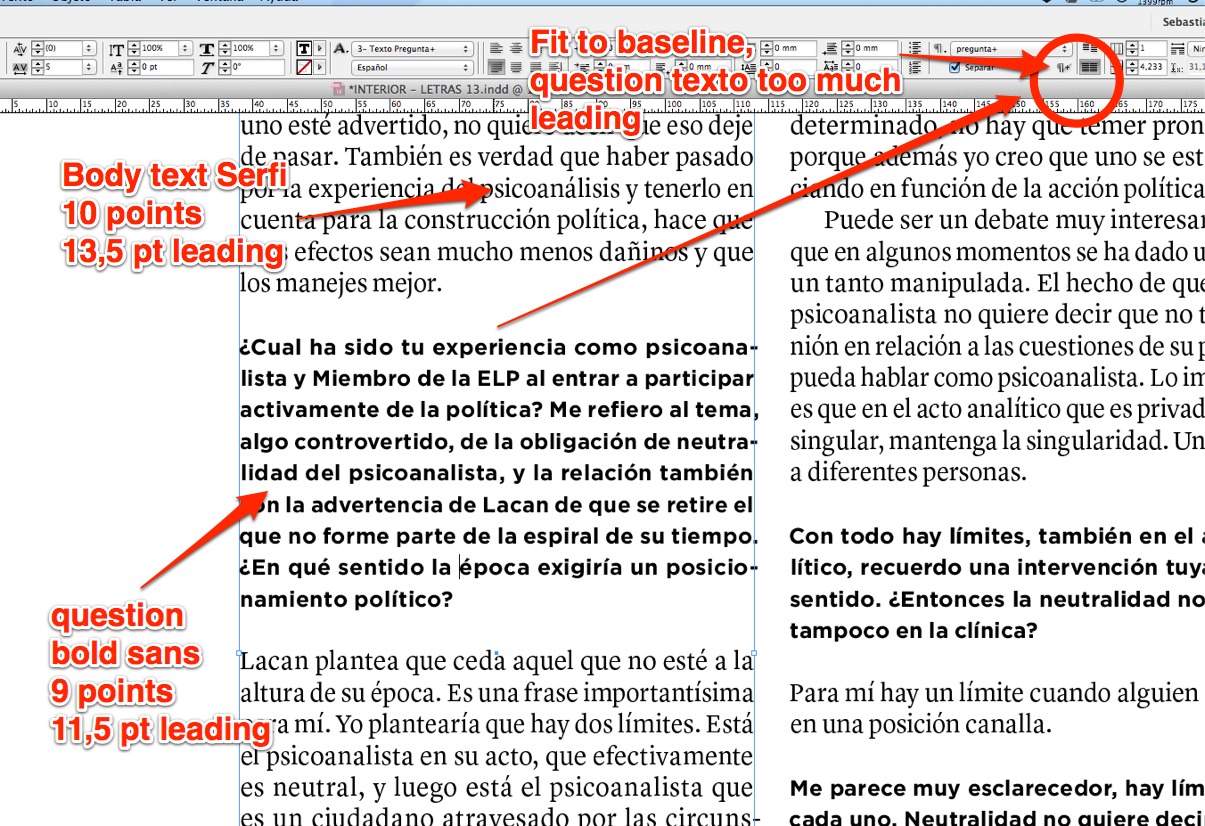The image size is (1205, 826).
Task: Click the skew (false italic) icon
Action: point(207,67)
